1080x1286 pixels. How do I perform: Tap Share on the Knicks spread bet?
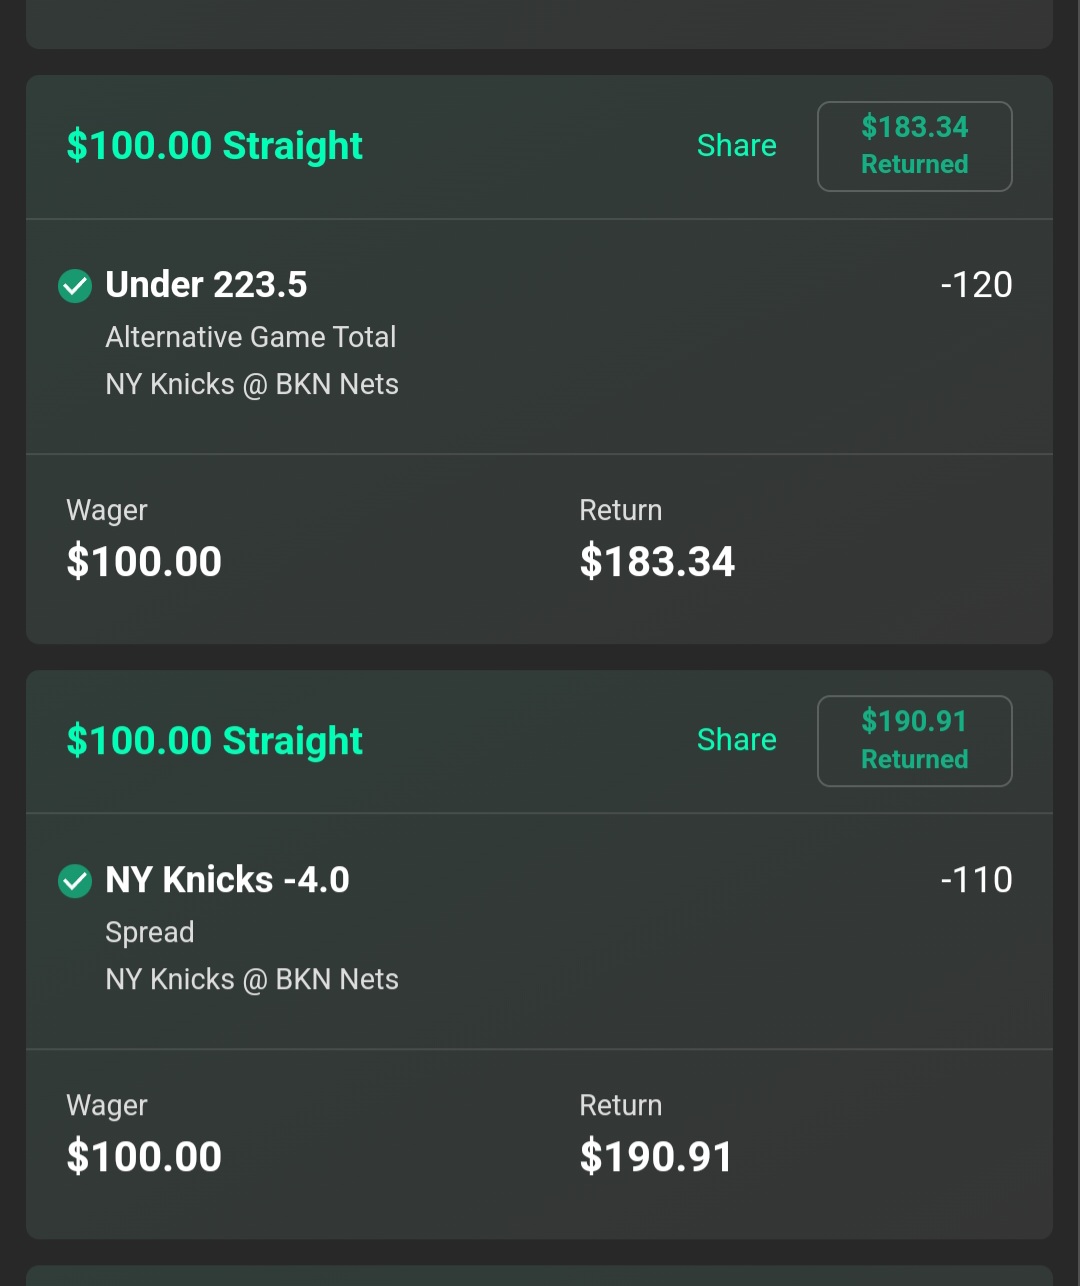736,740
